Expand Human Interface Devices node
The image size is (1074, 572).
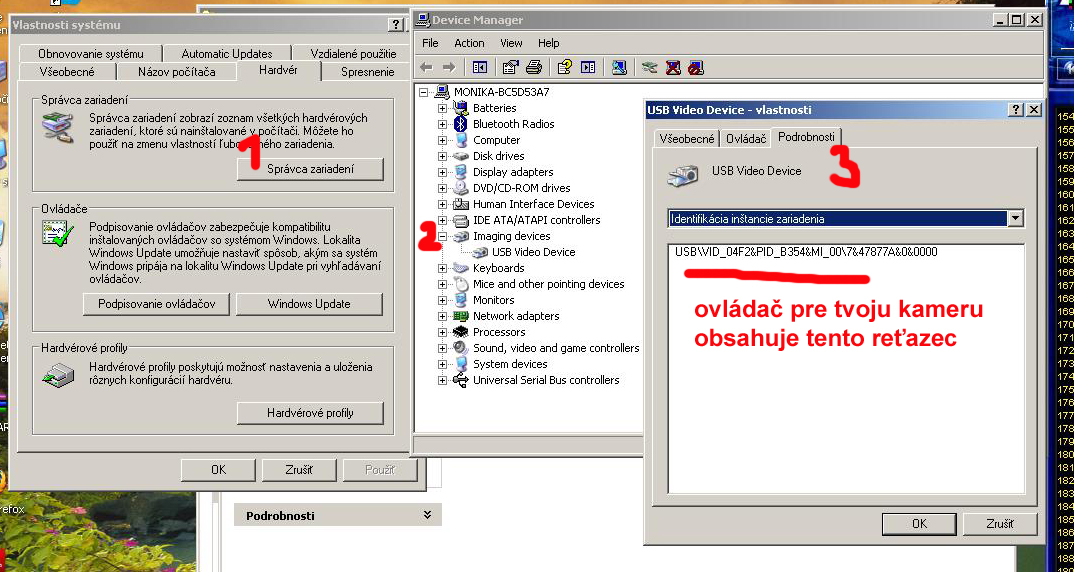tap(442, 204)
